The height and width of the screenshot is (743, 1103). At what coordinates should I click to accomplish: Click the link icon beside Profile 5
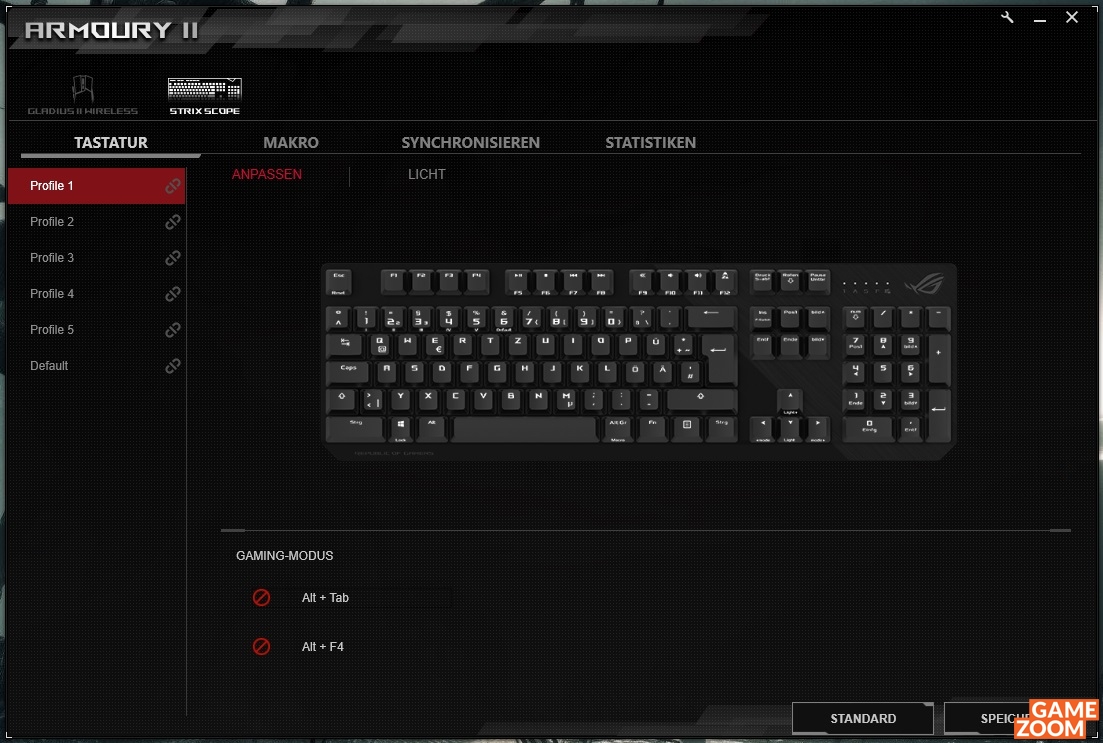[x=172, y=329]
